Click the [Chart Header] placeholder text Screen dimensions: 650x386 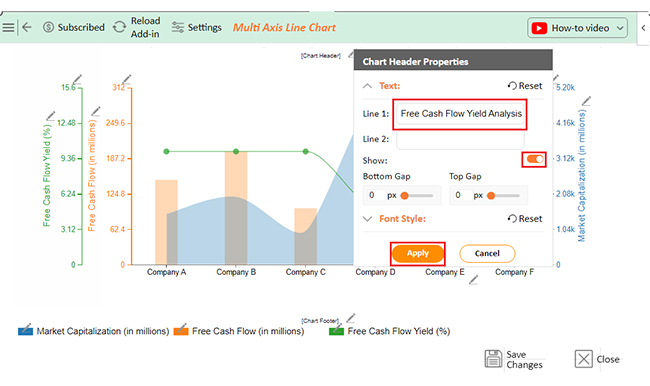coord(321,56)
